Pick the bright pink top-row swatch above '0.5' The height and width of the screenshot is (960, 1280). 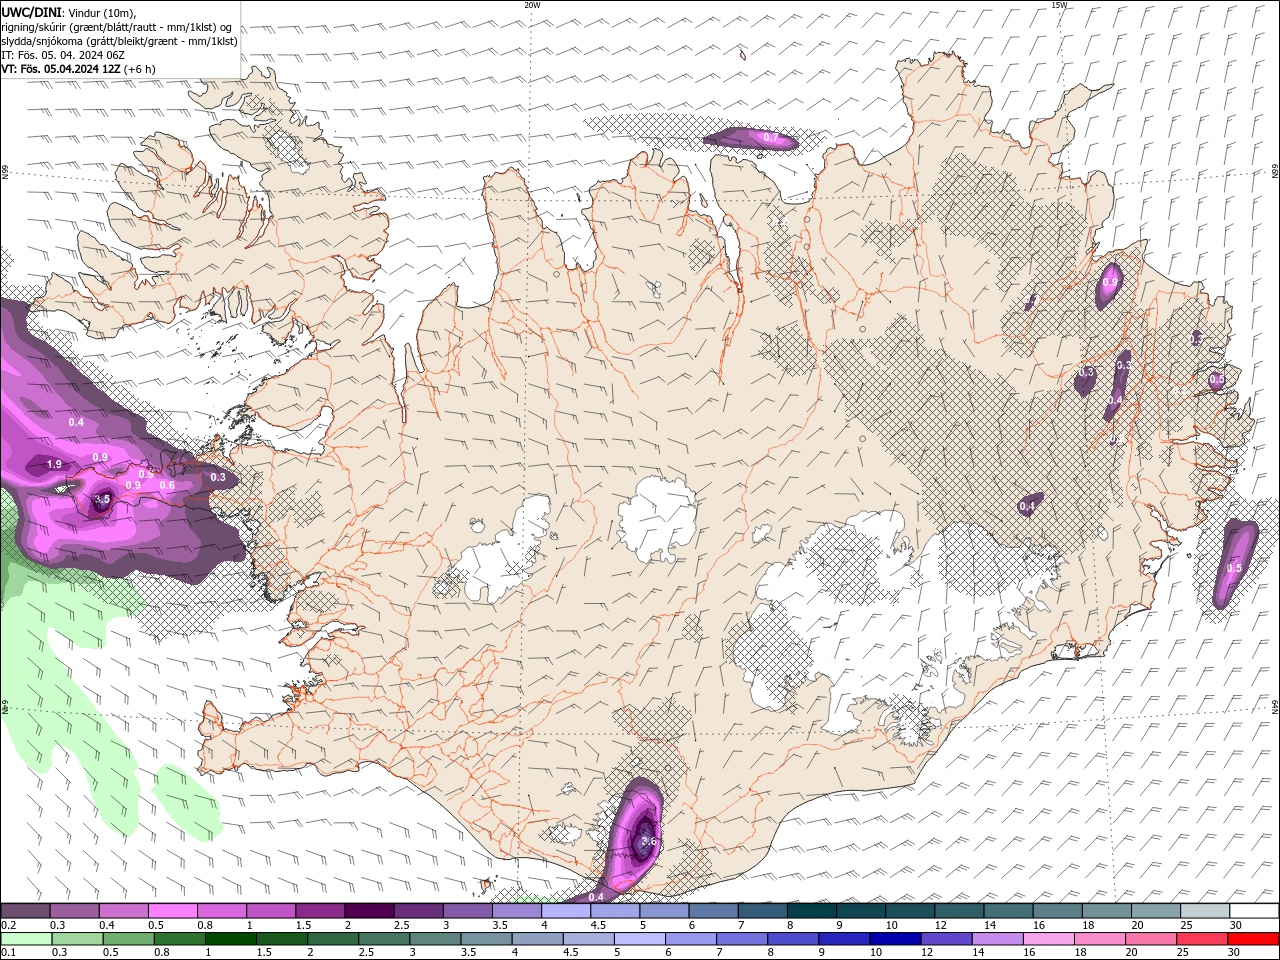[172, 911]
